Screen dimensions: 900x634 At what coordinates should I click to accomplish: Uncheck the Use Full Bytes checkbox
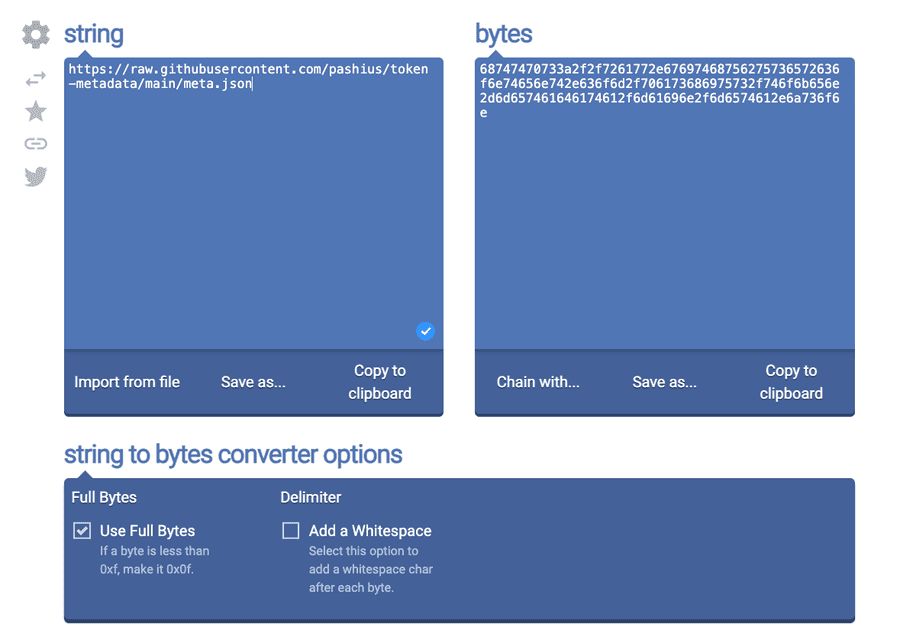click(x=82, y=531)
